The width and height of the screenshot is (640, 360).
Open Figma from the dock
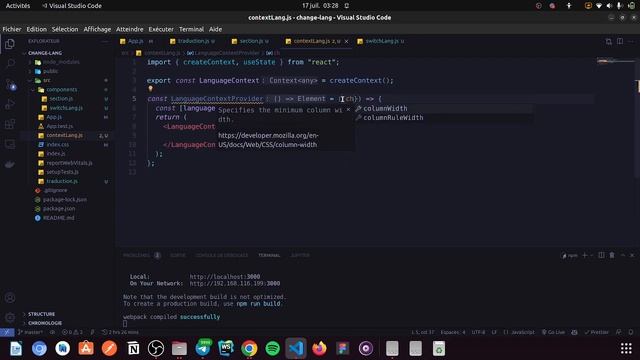(342, 348)
